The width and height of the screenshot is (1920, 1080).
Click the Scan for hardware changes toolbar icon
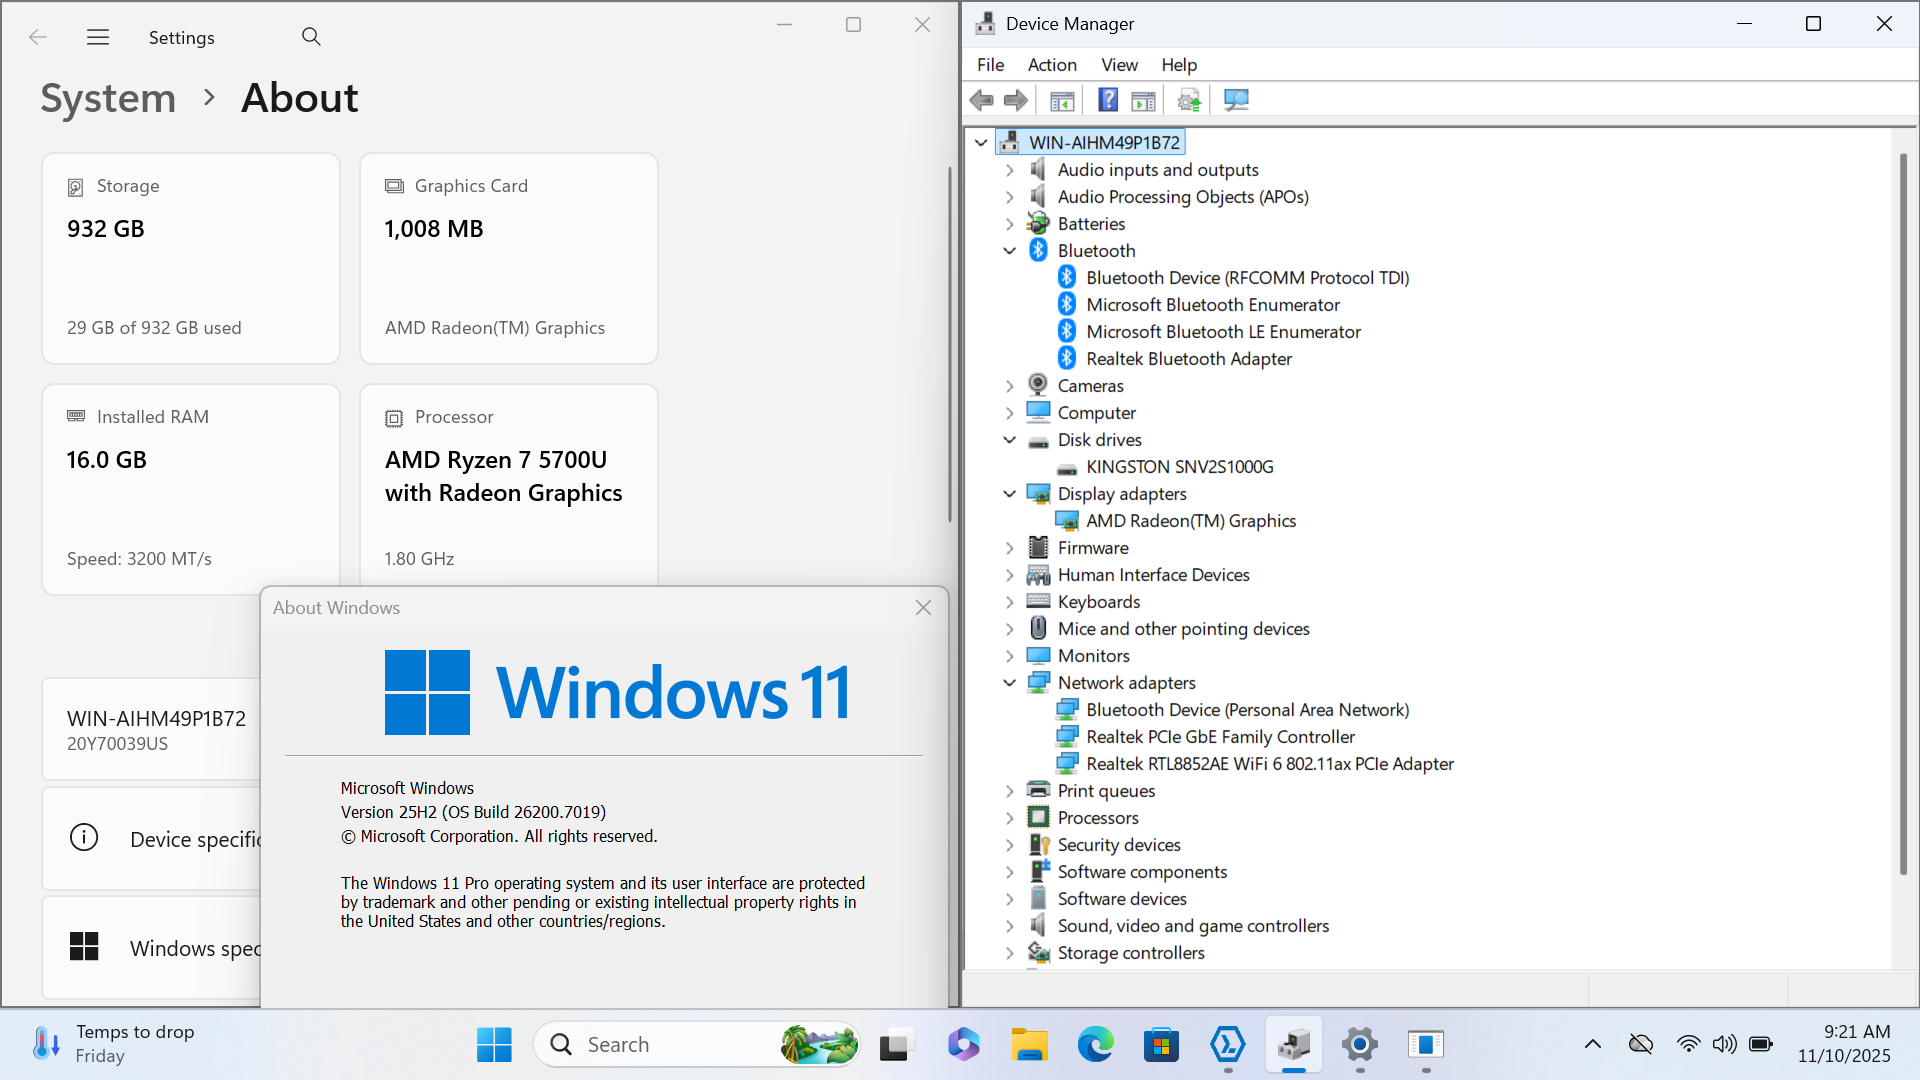coord(1236,100)
